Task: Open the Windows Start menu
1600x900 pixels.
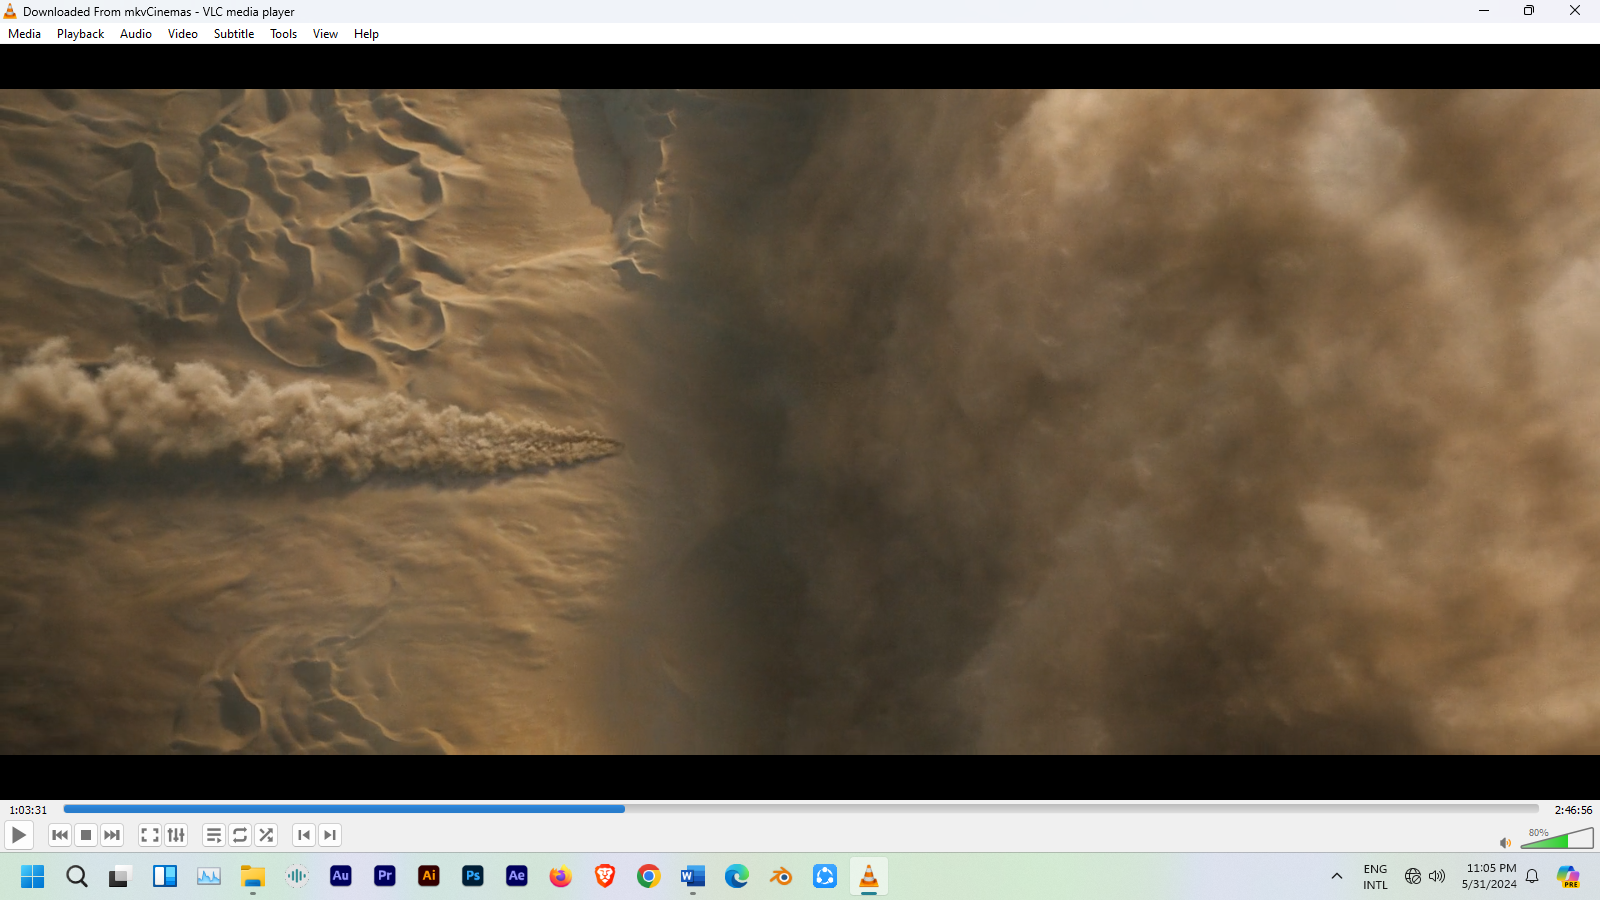Action: coord(32,876)
